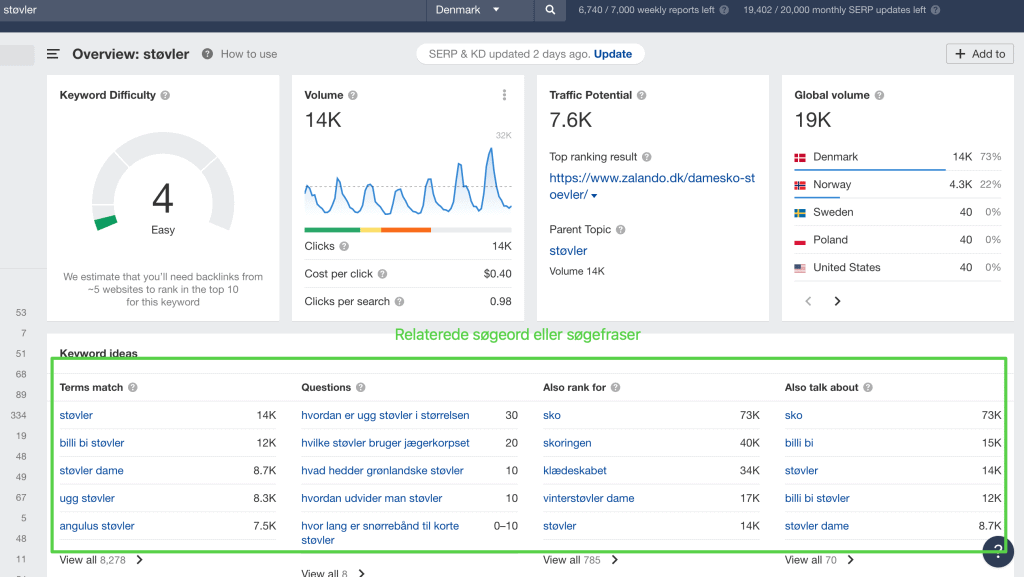Go to next global volume countries page
Screen dimensions: 1024x577
click(x=837, y=301)
